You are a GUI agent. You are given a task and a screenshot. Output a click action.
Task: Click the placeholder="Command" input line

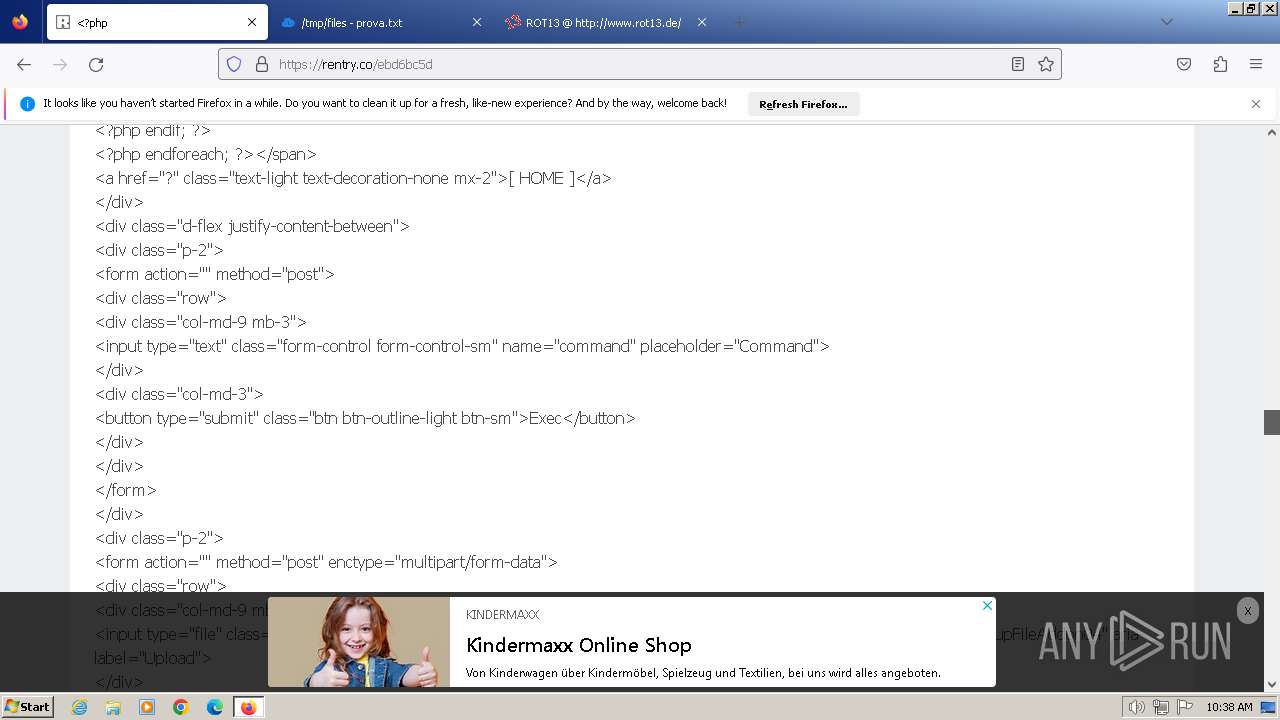tap(462, 346)
